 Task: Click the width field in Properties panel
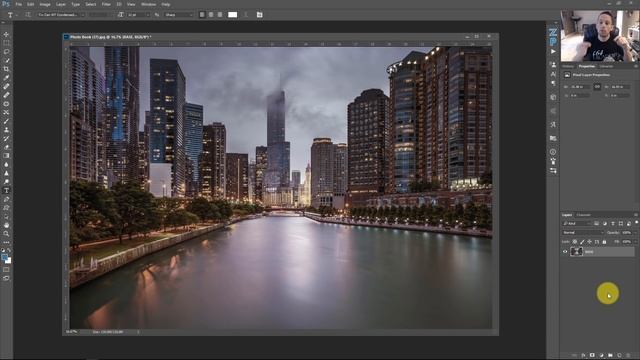pos(580,87)
